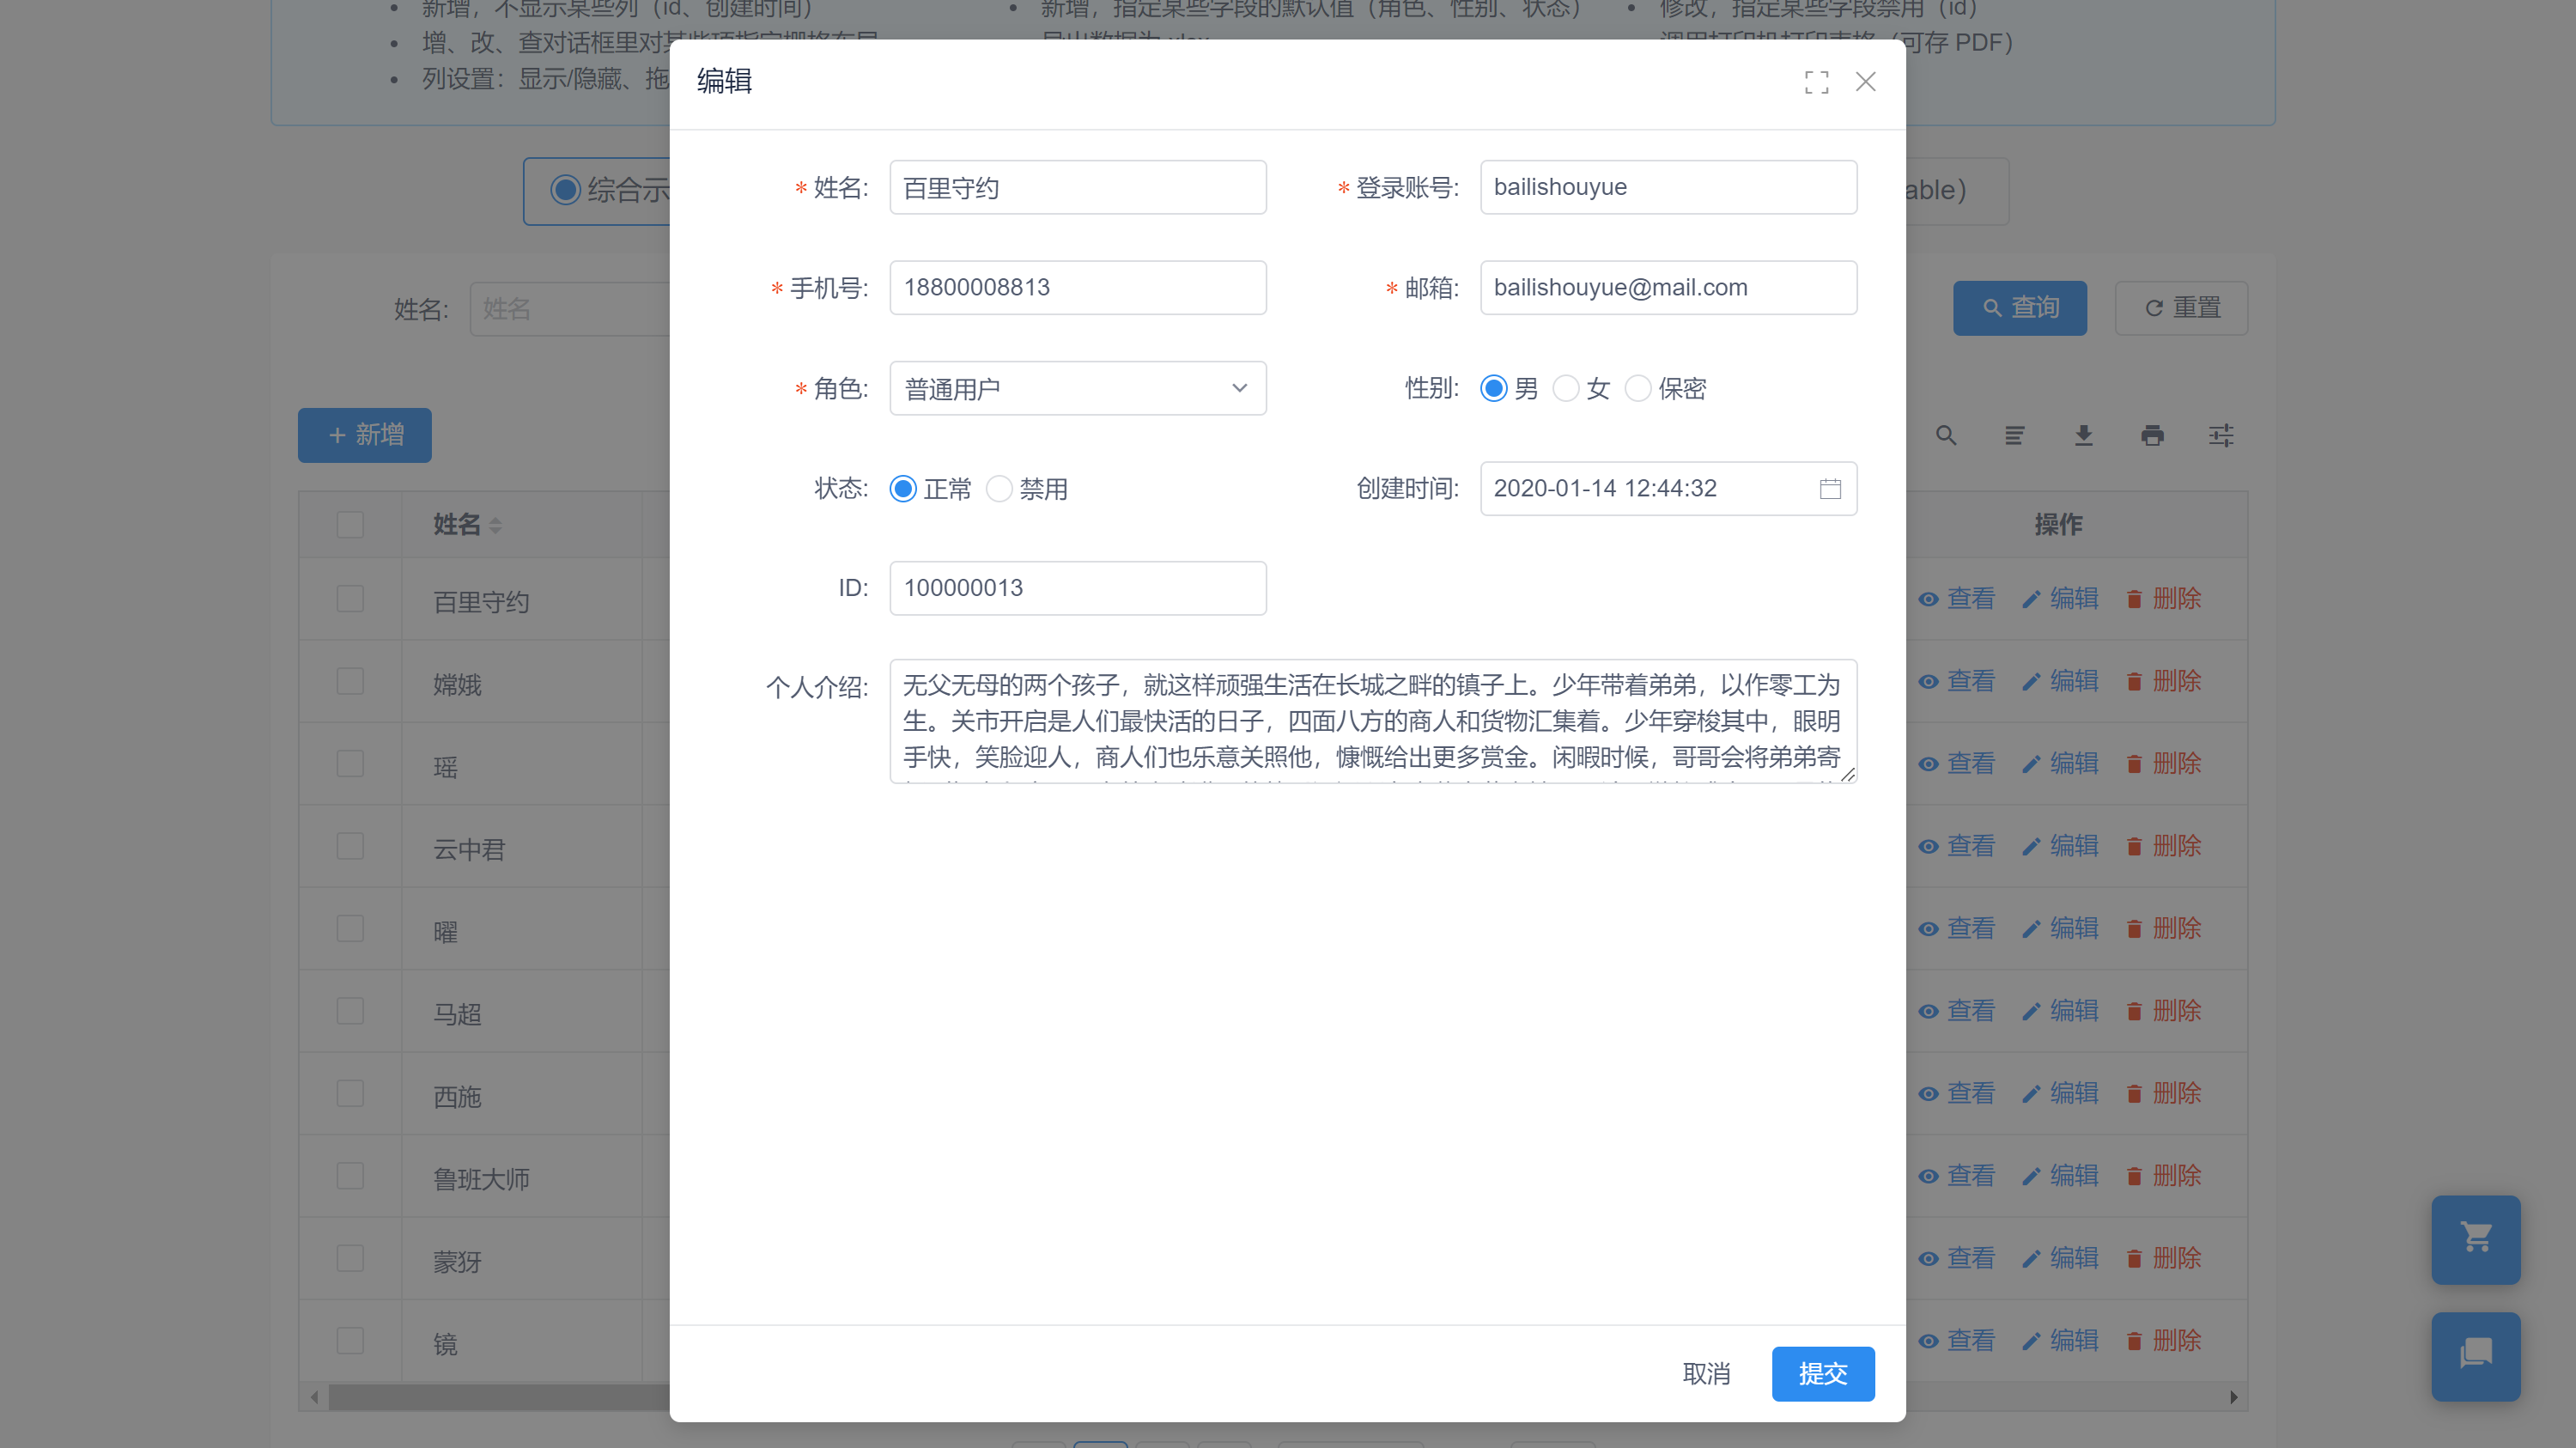Select gender 男 radio

1493,388
